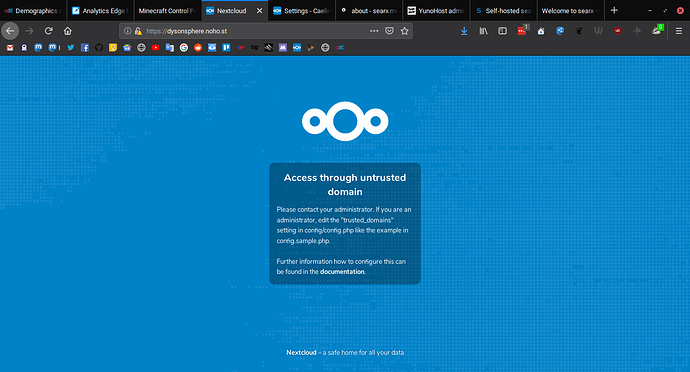The width and height of the screenshot is (690, 372).
Task: Go back to the previous page
Action: [x=10, y=31]
